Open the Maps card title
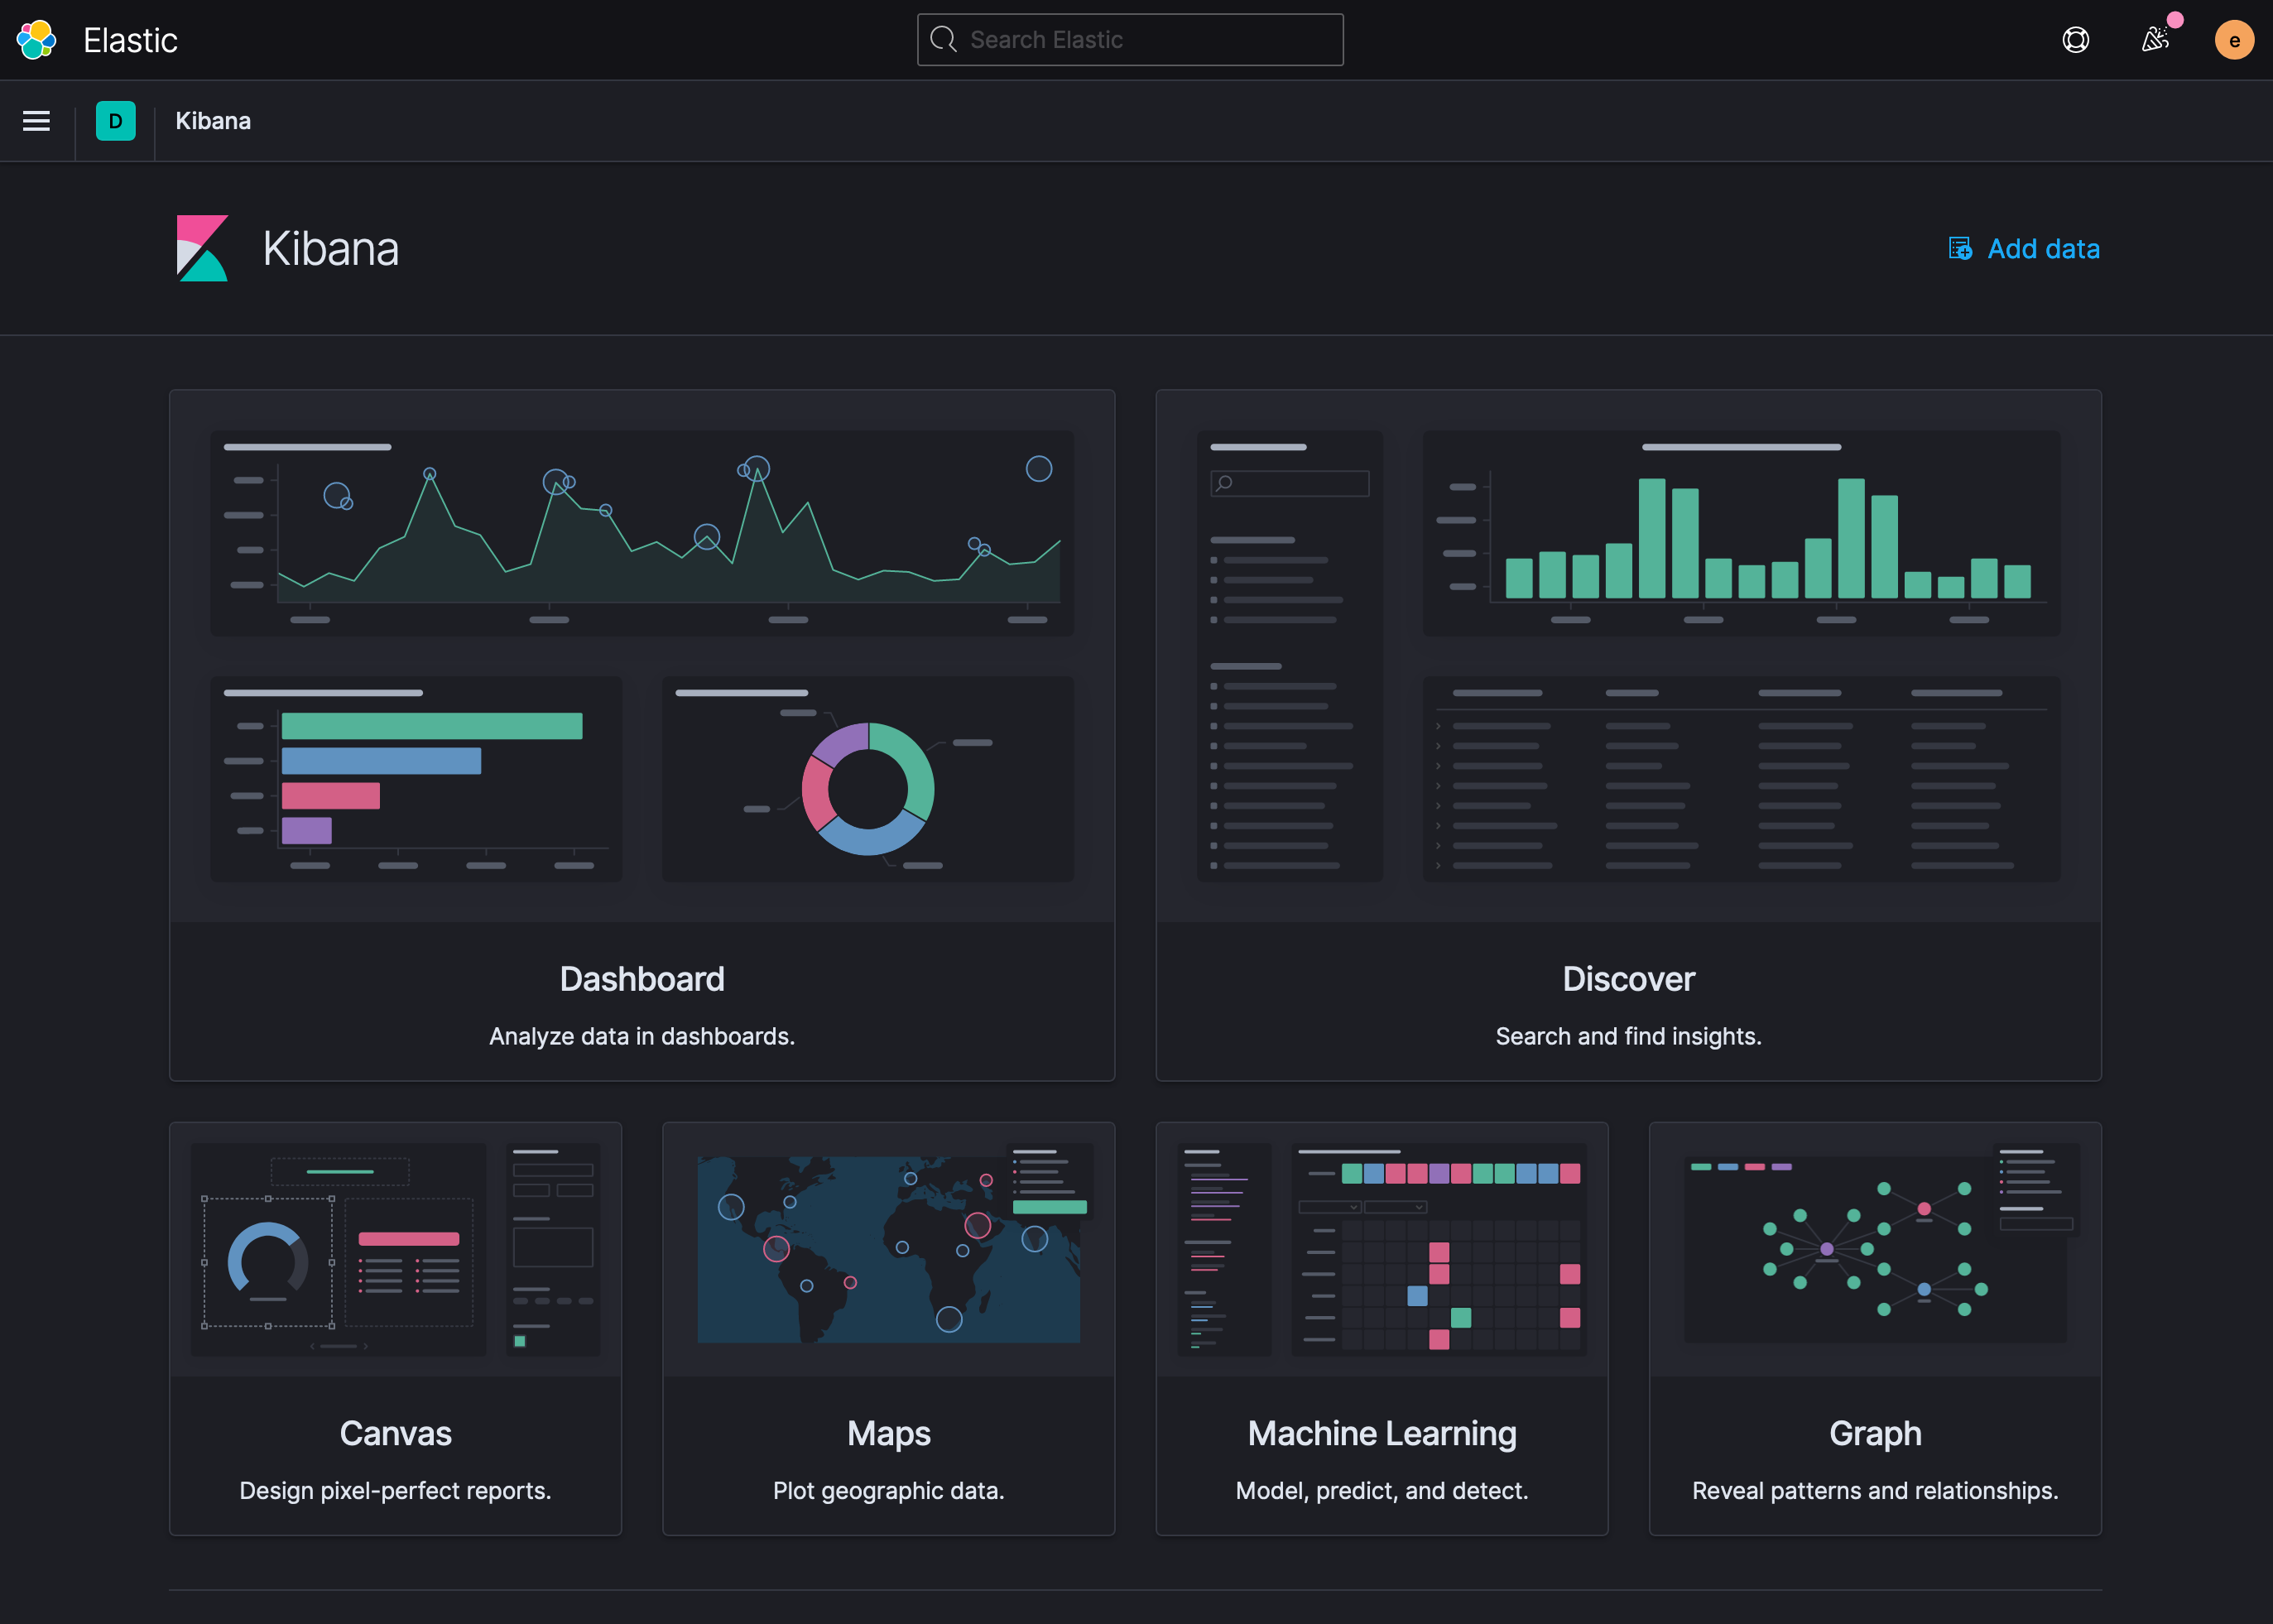Screen dimensions: 2273x1624 (888, 1433)
